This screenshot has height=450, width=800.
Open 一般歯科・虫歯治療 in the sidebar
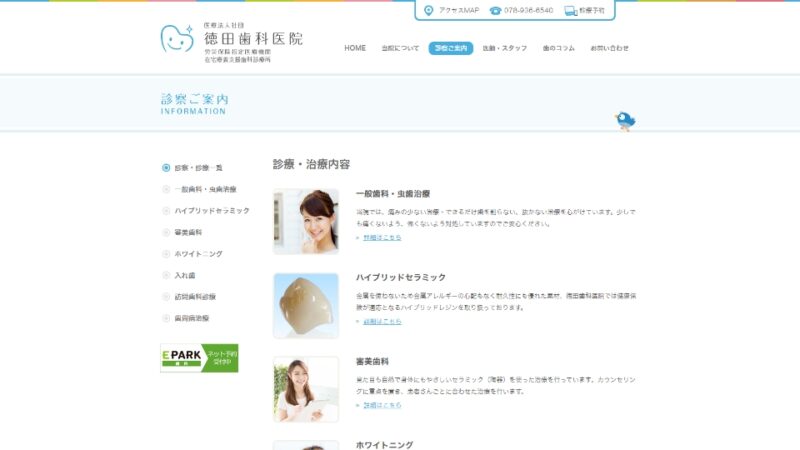click(x=205, y=189)
